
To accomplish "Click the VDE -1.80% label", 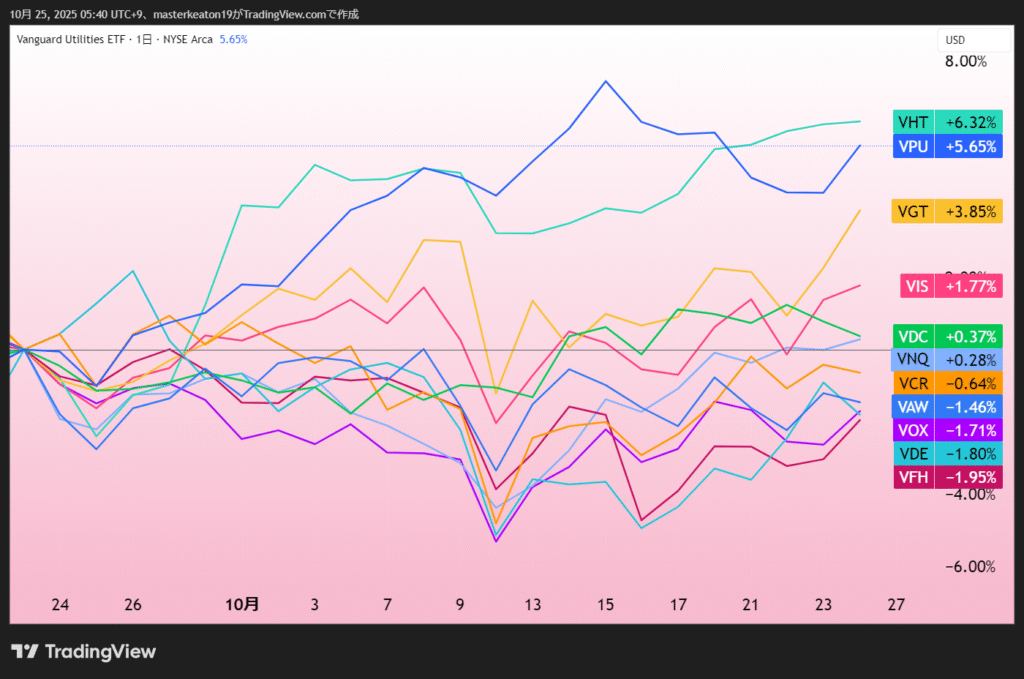I will pyautogui.click(x=947, y=453).
